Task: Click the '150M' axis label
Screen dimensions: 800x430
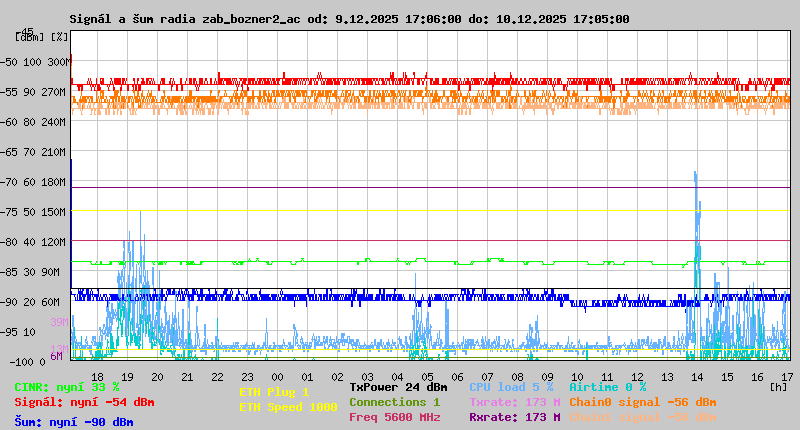Action: pos(54,212)
